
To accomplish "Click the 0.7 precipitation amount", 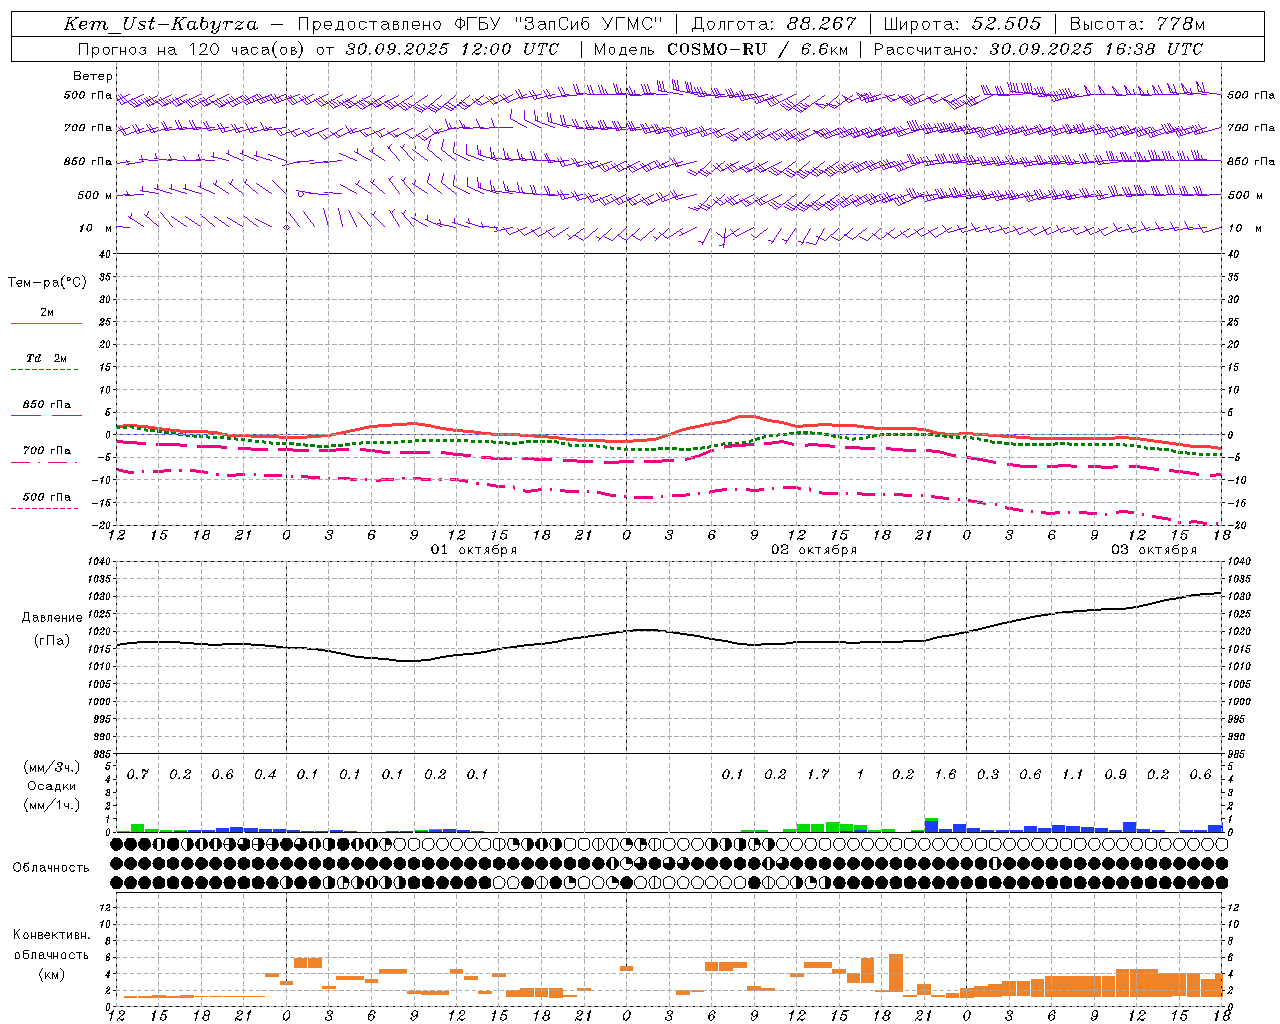I will click(138, 775).
